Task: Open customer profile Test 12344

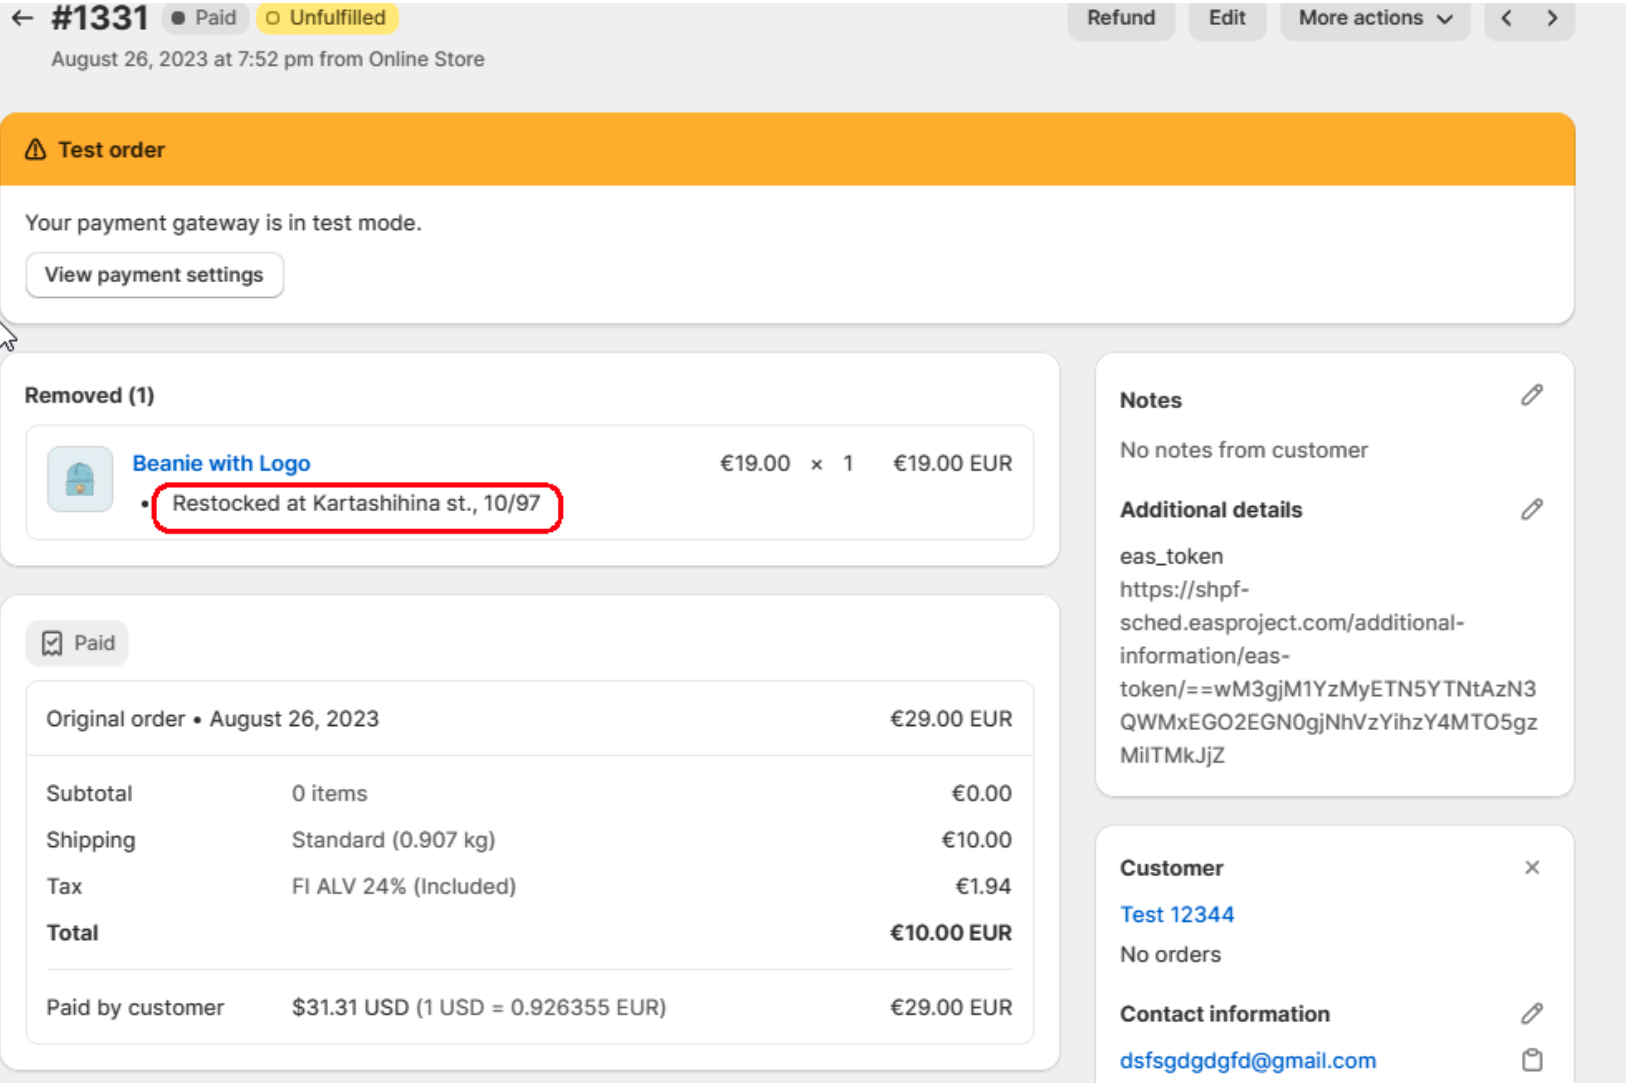Action: pos(1176,914)
